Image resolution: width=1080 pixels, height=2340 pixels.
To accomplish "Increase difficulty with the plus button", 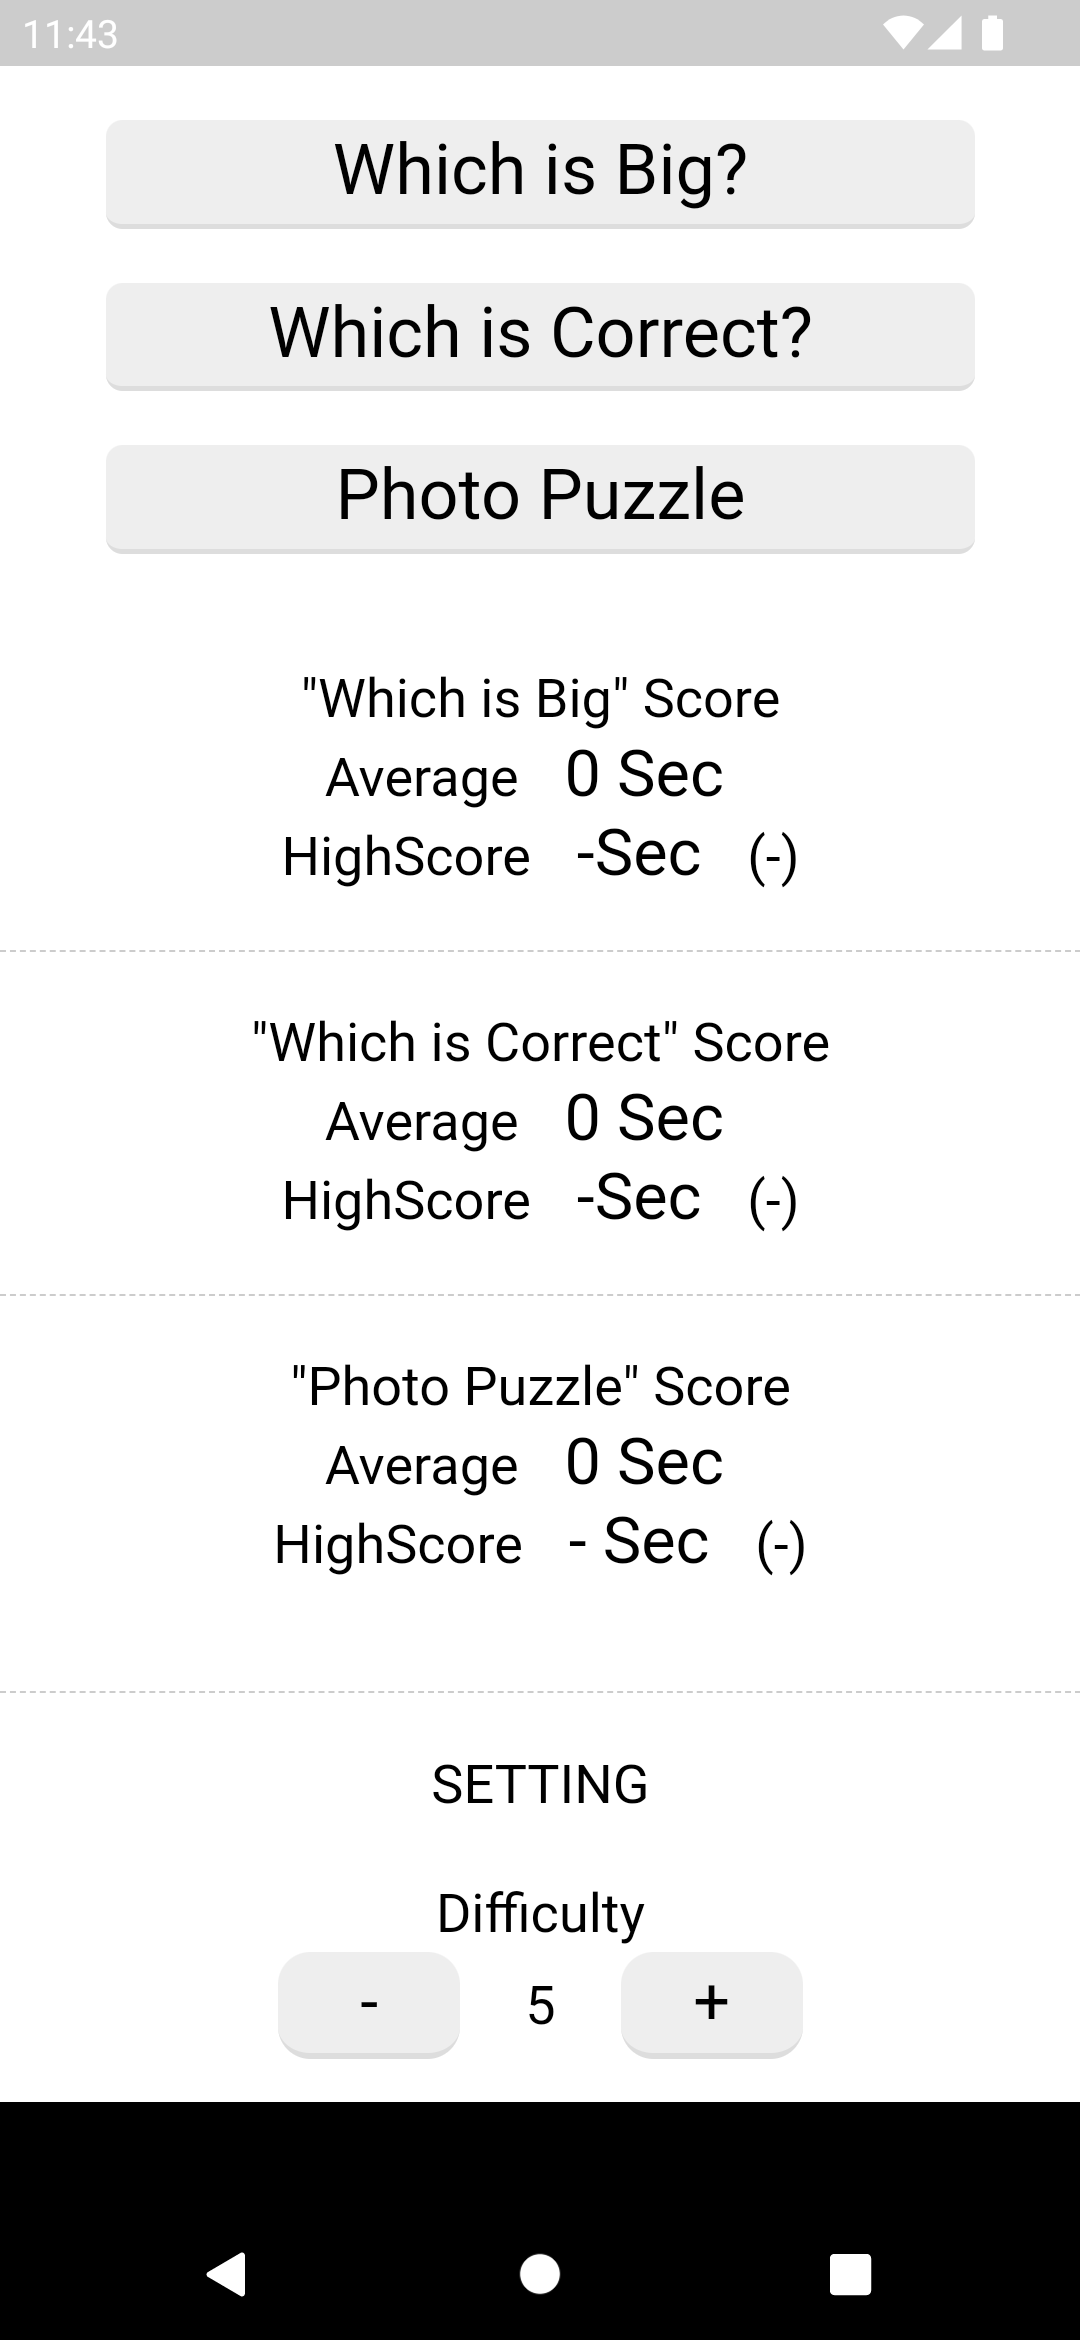I will point(711,2004).
